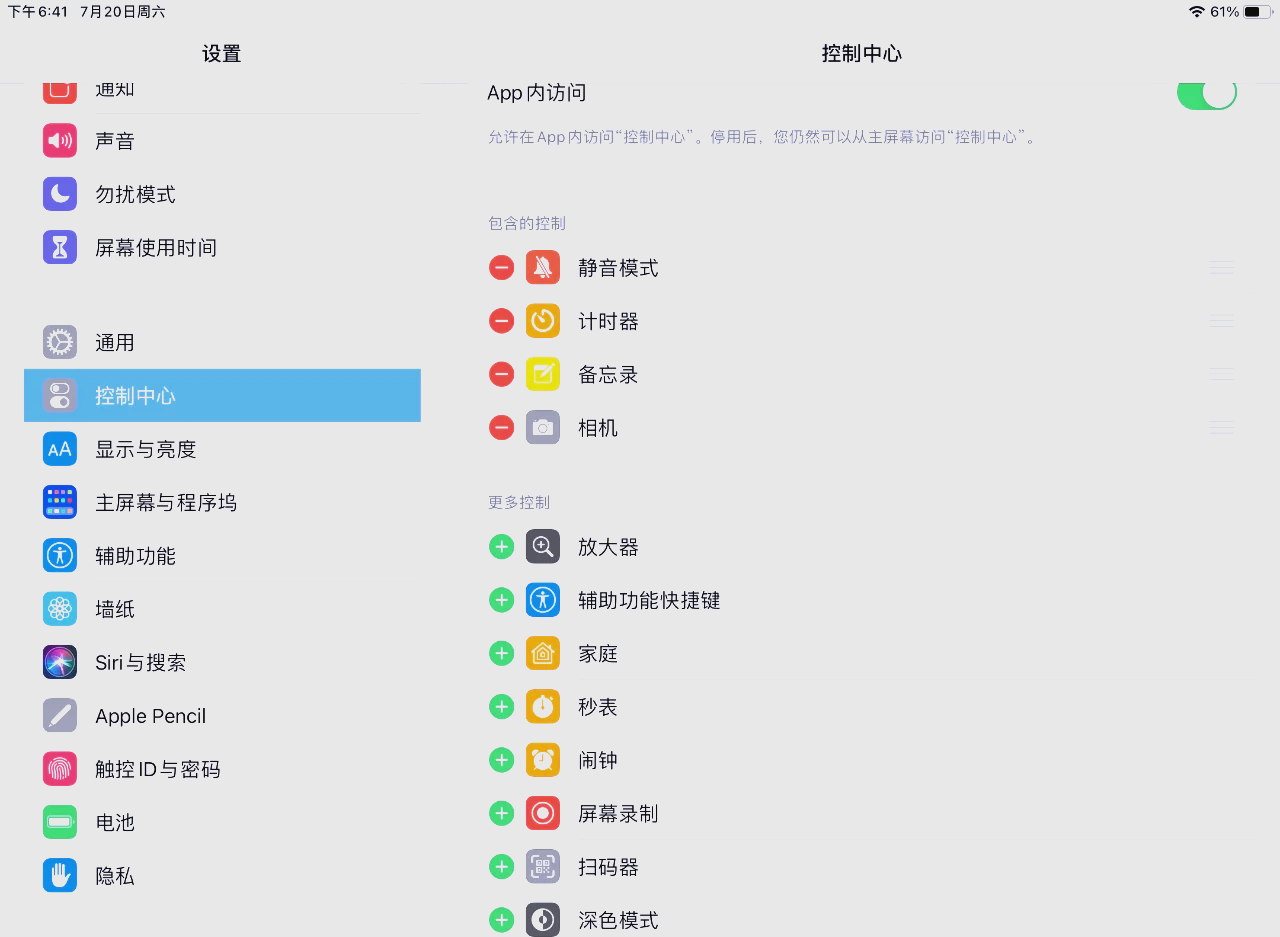Open Siri与搜索 settings

pos(140,663)
